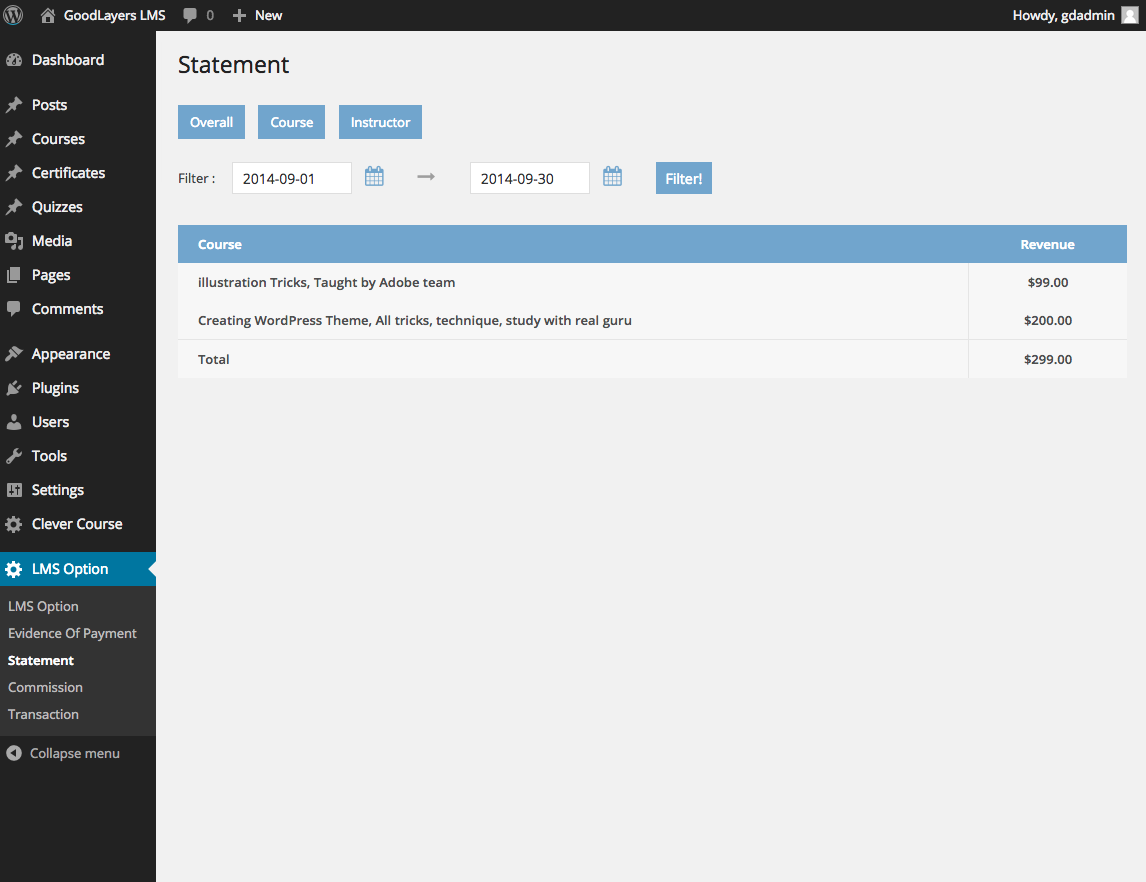Viewport: 1146px width, 882px height.
Task: Click the end date field 2014-09-30
Action: coord(530,178)
